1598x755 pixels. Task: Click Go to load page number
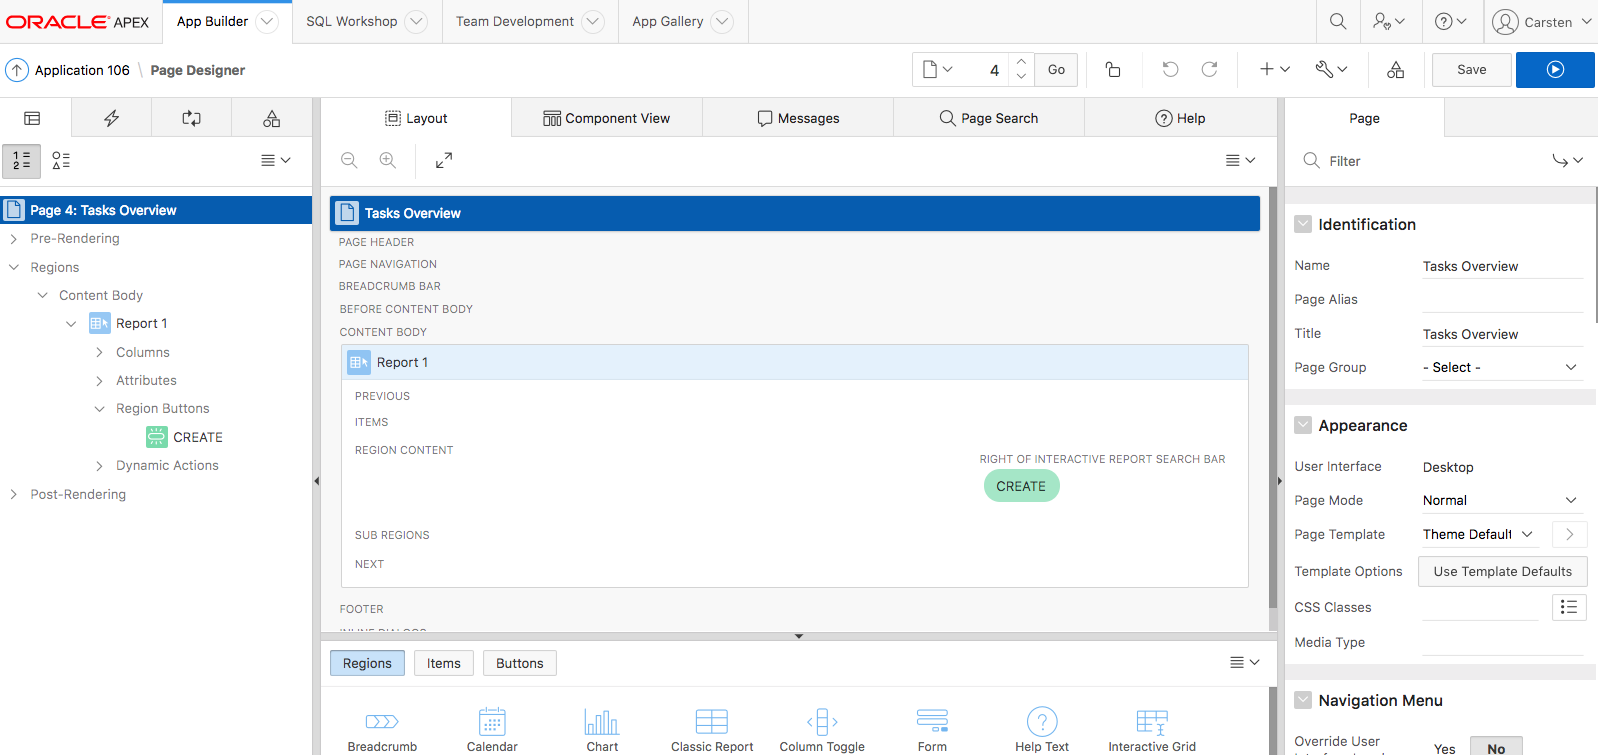pyautogui.click(x=1056, y=70)
